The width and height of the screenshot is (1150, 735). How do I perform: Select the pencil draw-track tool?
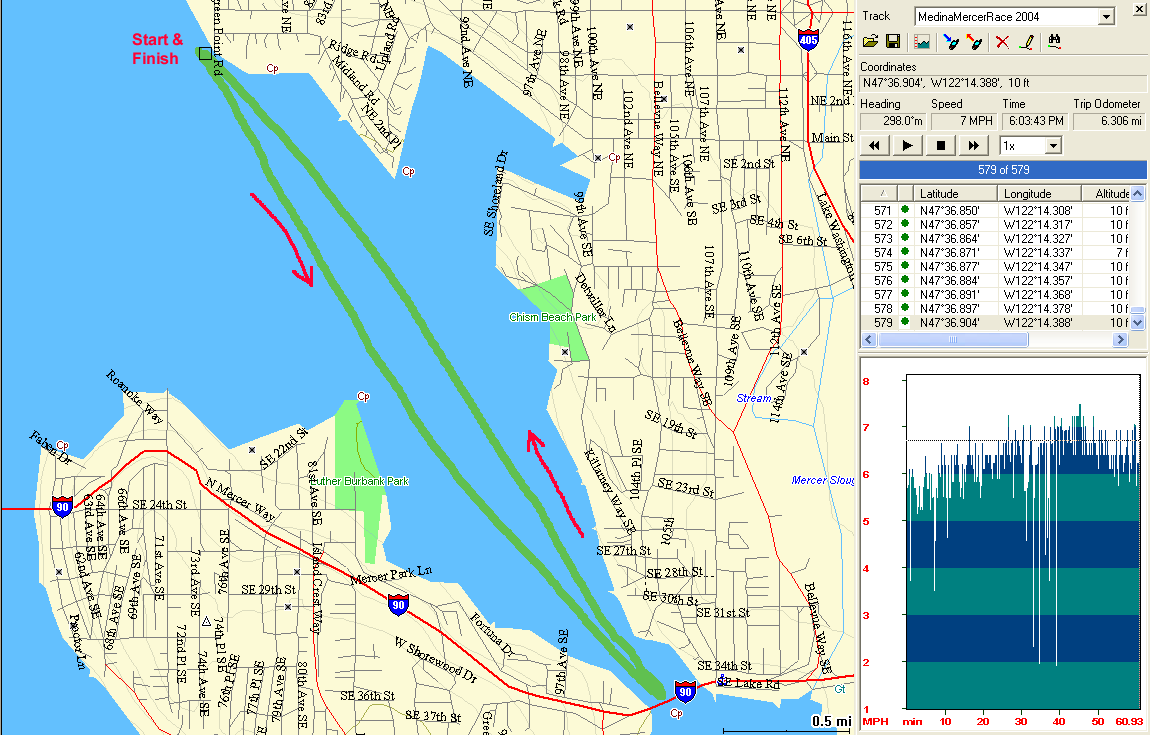click(x=1025, y=42)
